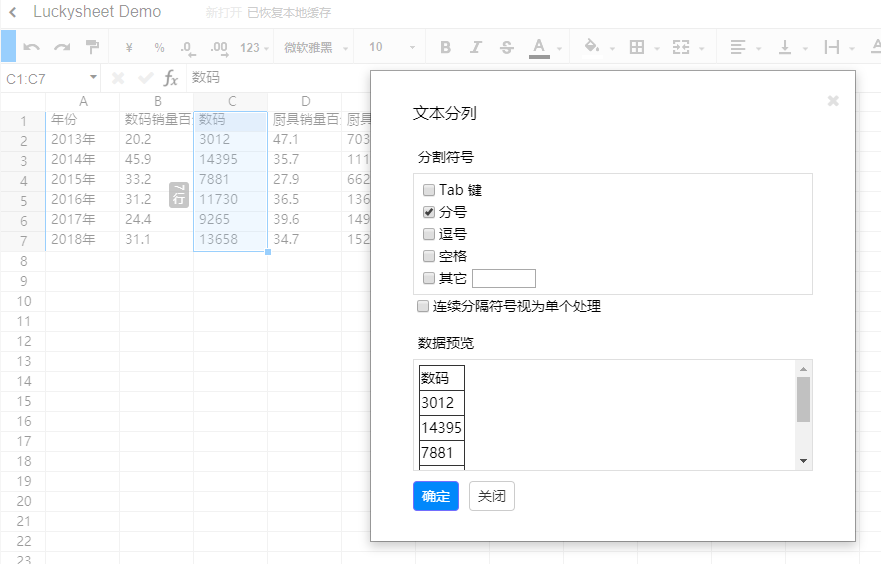The image size is (881, 564).
Task: Select cell with value 45.9
Action: [x=156, y=160]
